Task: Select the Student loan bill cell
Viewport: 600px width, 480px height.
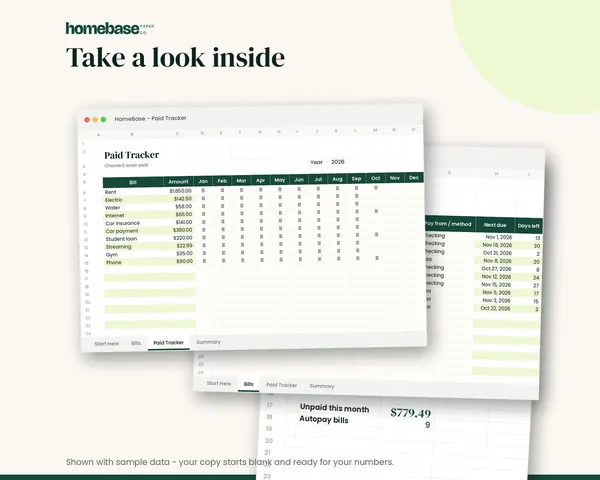Action: 134,239
